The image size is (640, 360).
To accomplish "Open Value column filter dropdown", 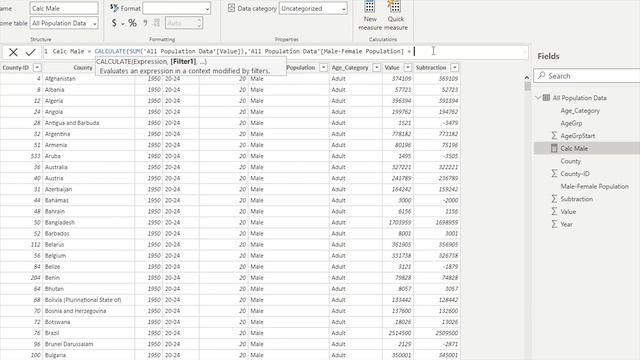I will click(407, 67).
